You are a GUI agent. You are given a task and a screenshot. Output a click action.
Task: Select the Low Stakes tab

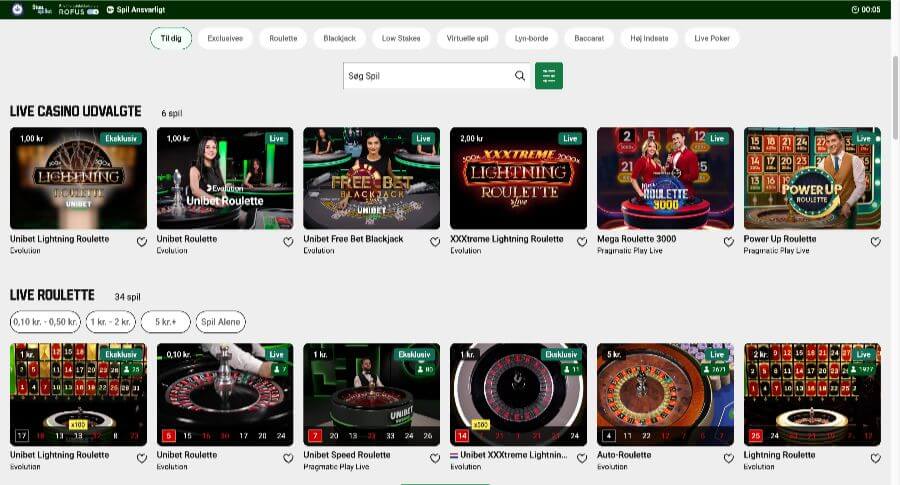(x=401, y=38)
